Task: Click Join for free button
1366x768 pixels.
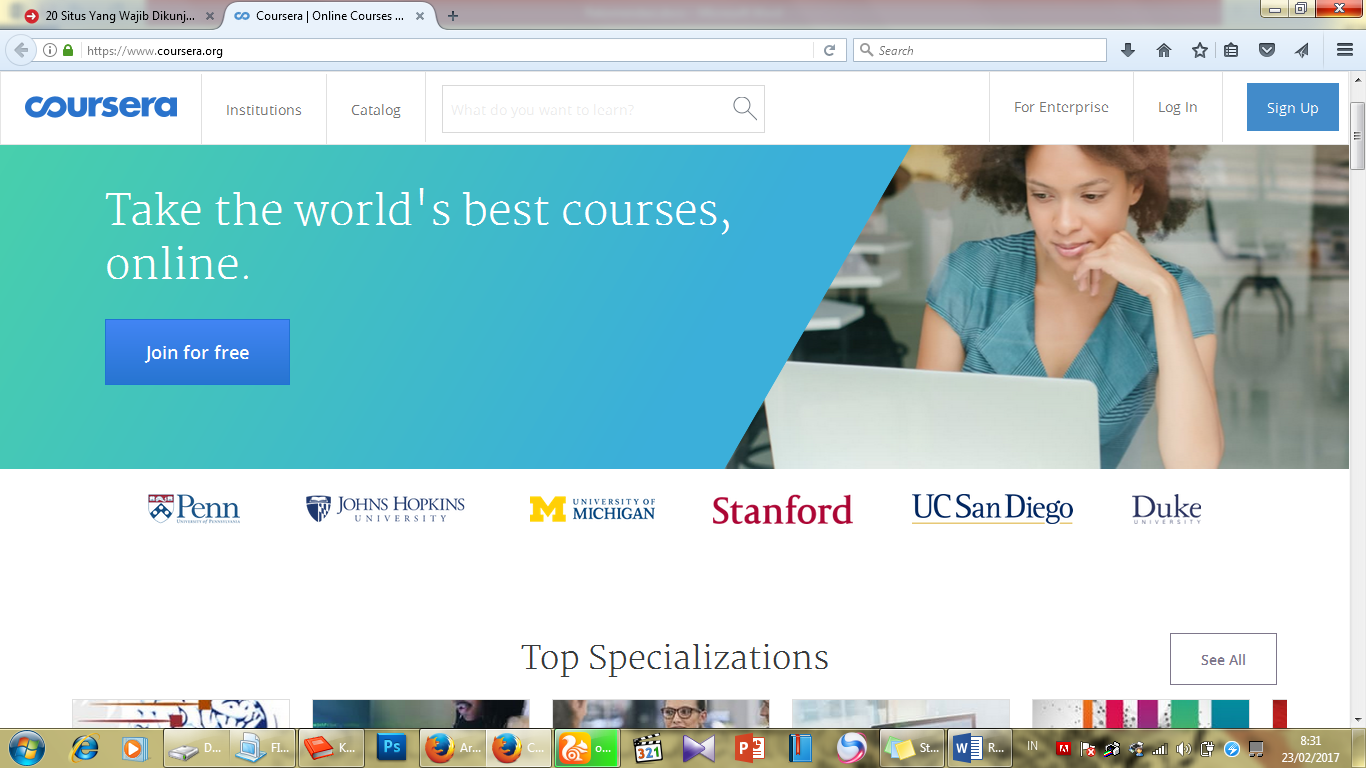Action: [197, 352]
